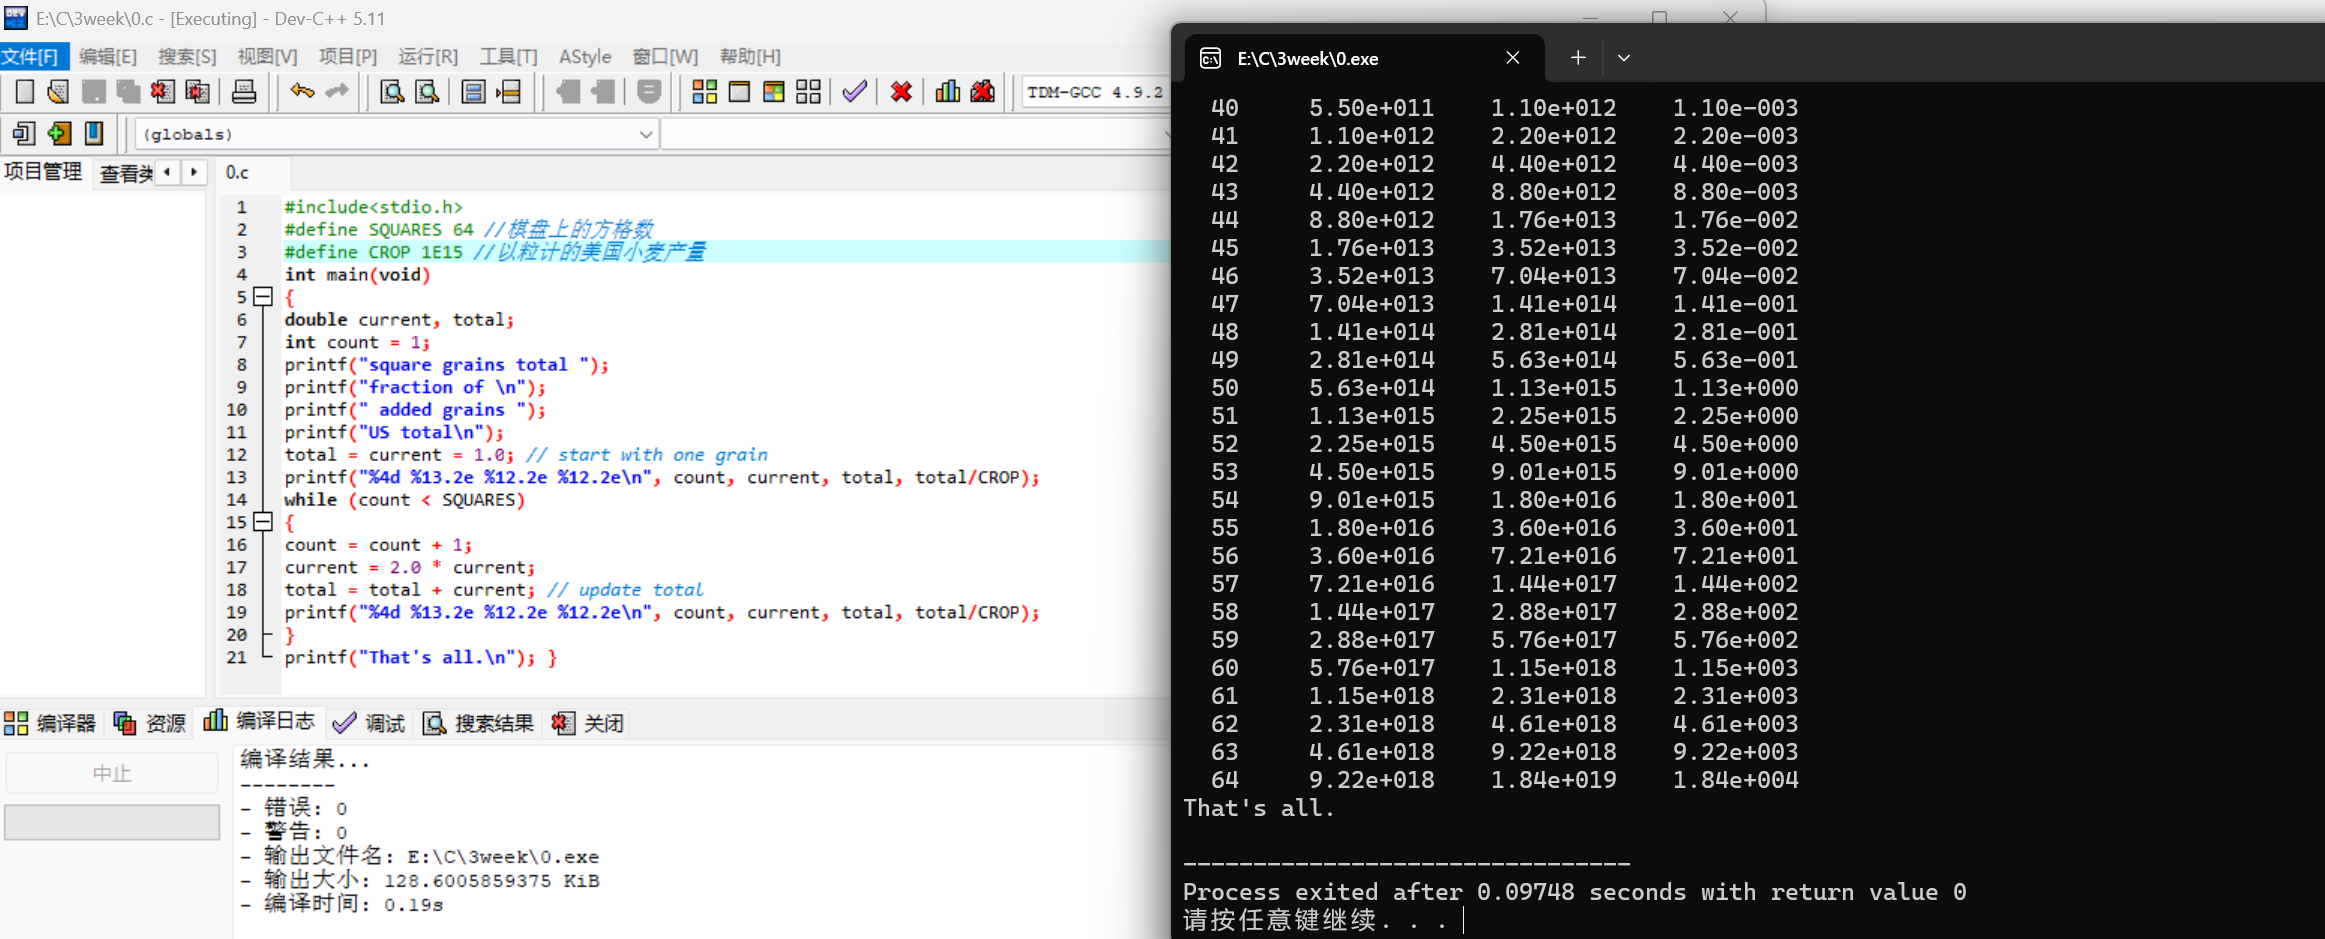Select the E:\C\3week\0.exe terminal tab
The image size is (2325, 939).
click(x=1364, y=58)
